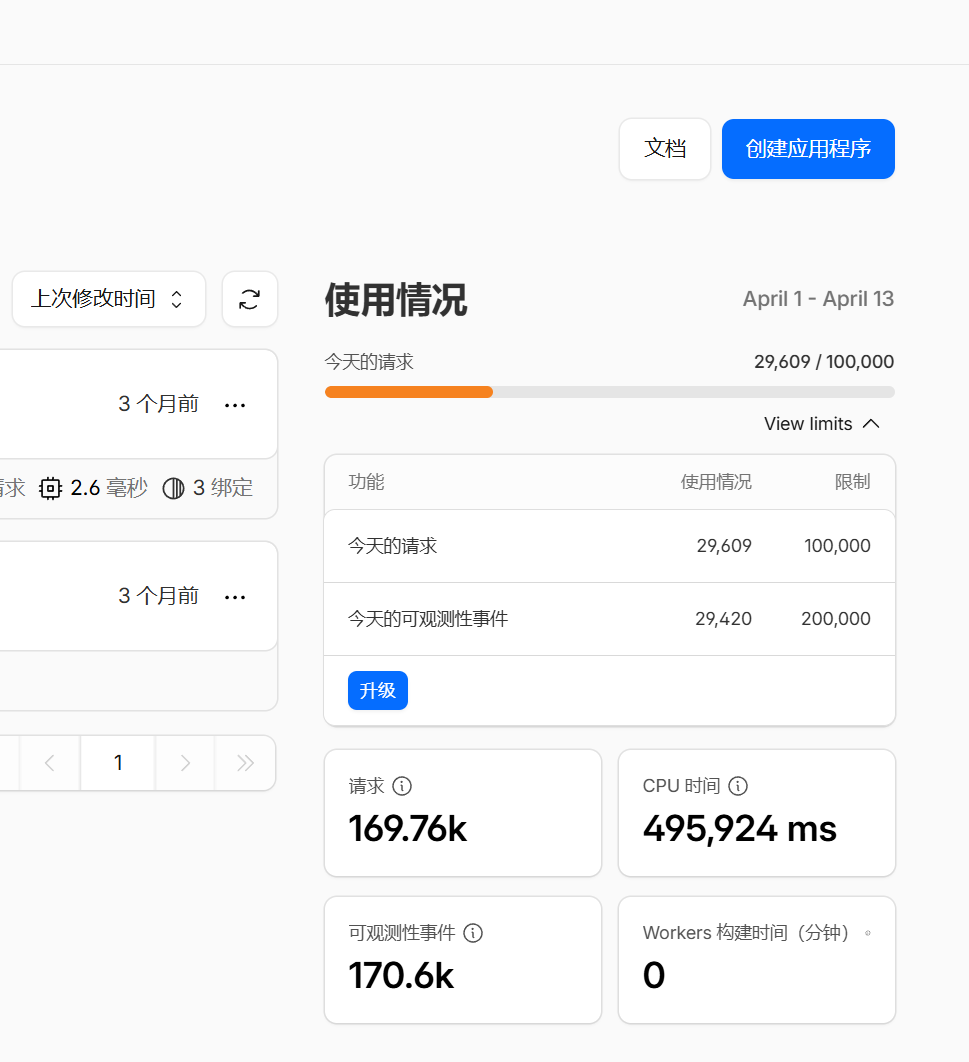This screenshot has height=1062, width=969.
Task: Jump to last page double arrow
Action: pos(245,763)
